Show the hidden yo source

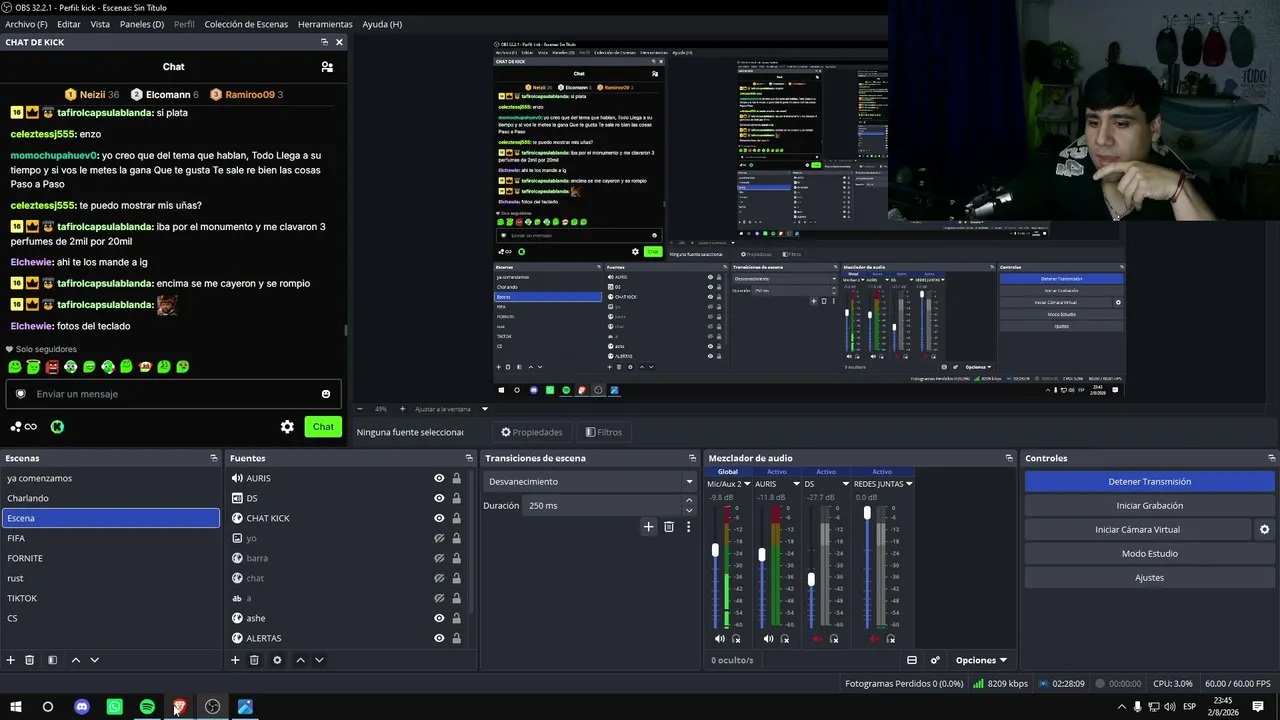pos(439,538)
